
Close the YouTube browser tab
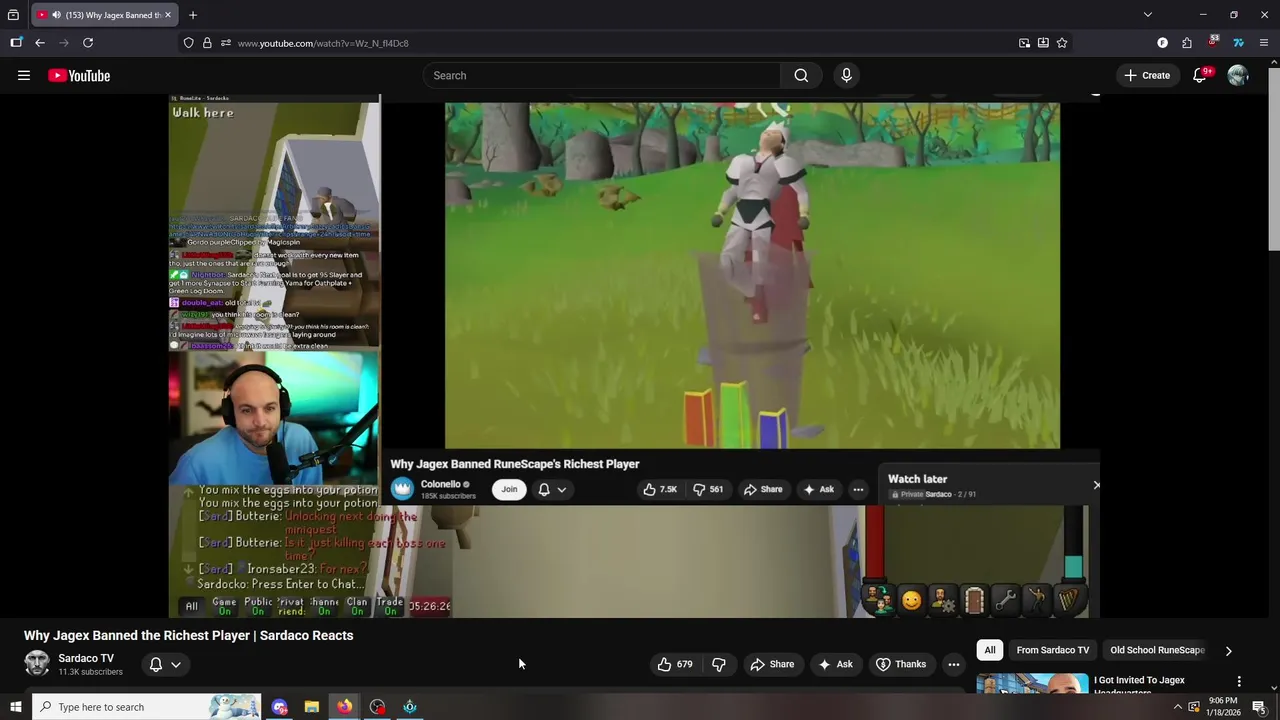168,15
